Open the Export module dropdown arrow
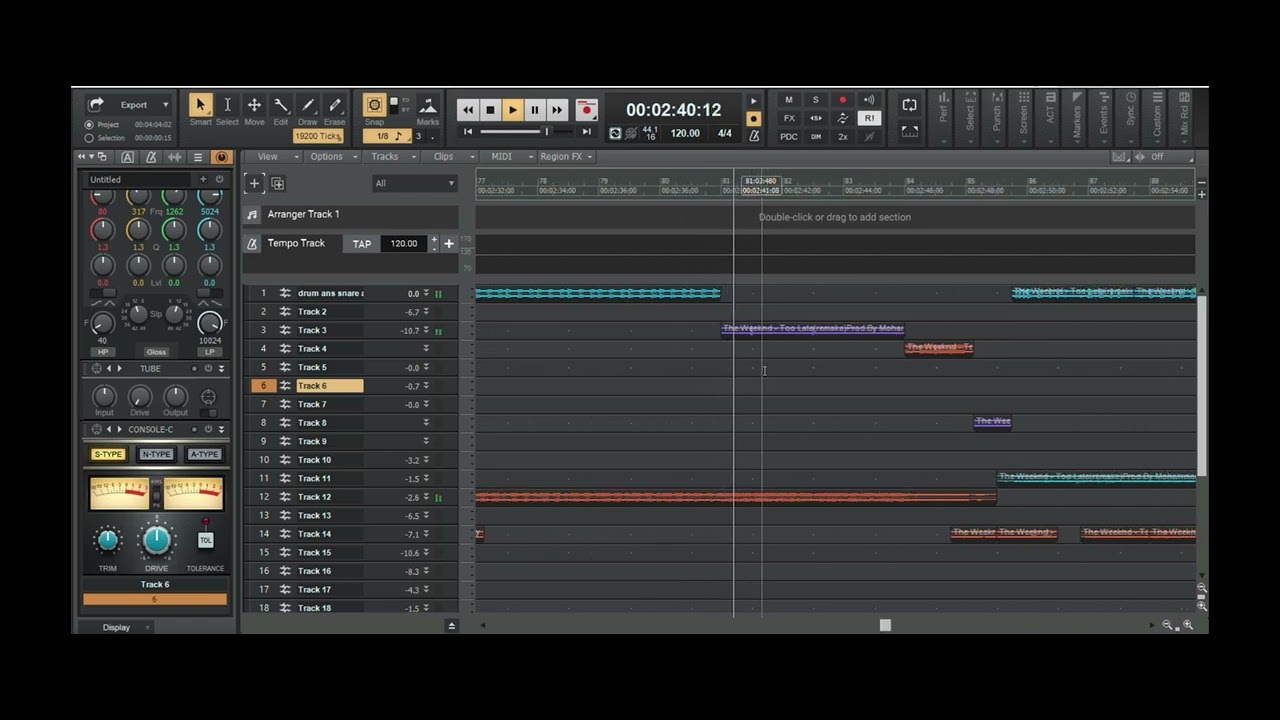This screenshot has width=1280, height=720. click(x=166, y=105)
